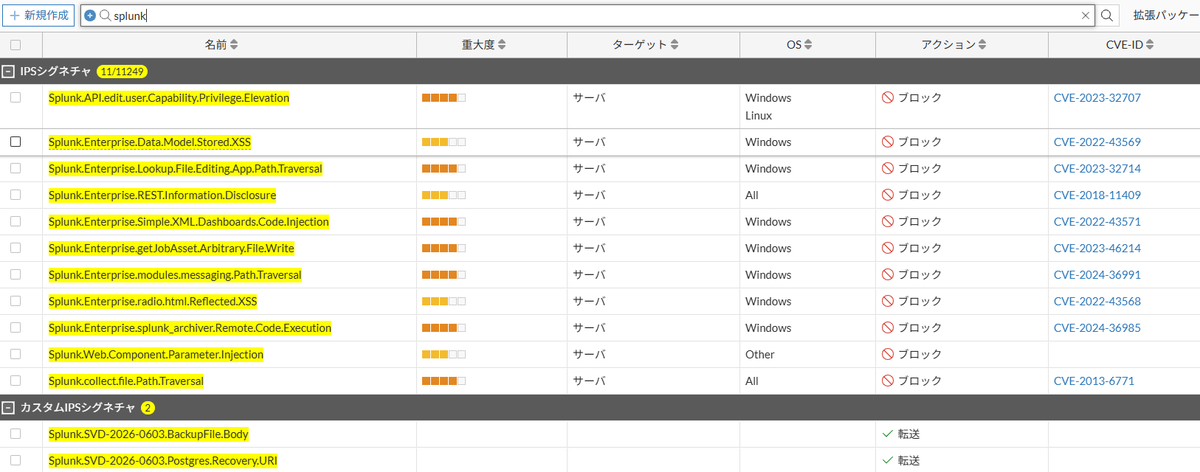The height and width of the screenshot is (472, 1200).
Task: Check Splunk.API.edit.user.Capability row checkbox
Action: click(15, 98)
